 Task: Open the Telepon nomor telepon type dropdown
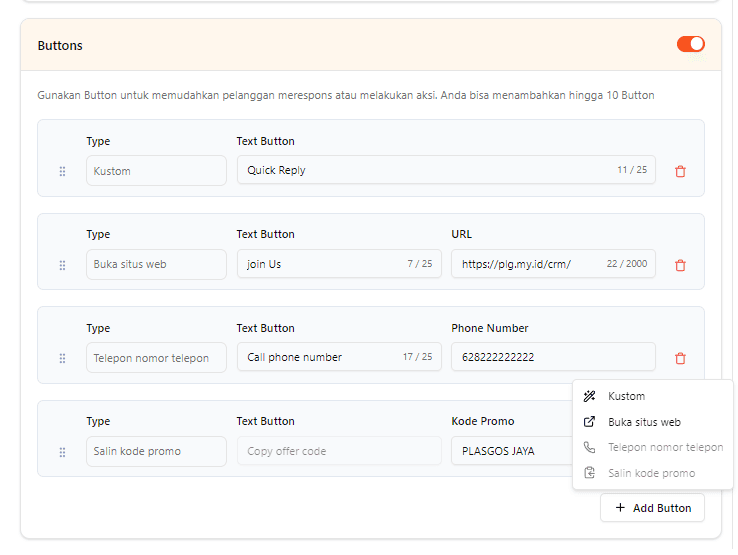156,358
